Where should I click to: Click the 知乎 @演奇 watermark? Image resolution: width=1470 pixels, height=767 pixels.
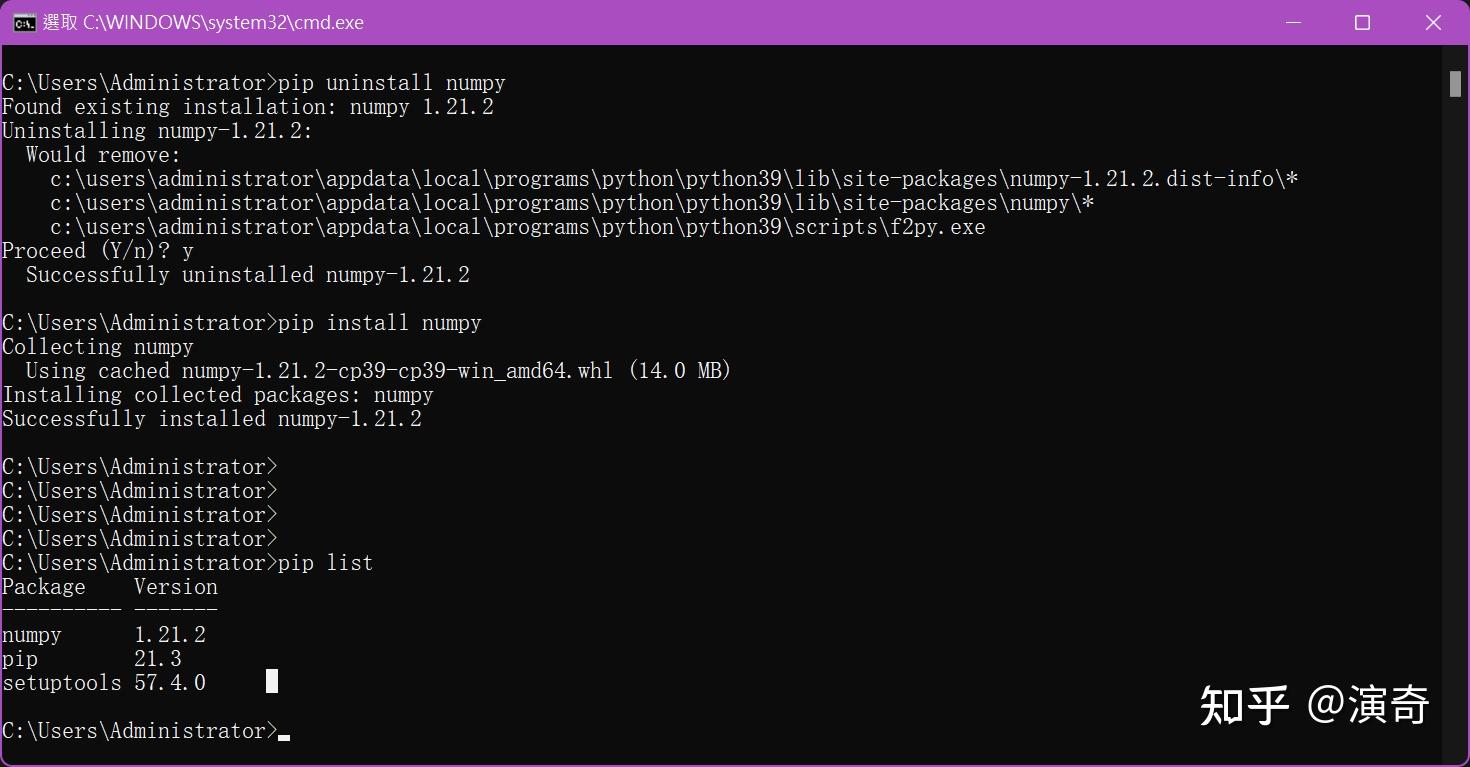click(1317, 704)
